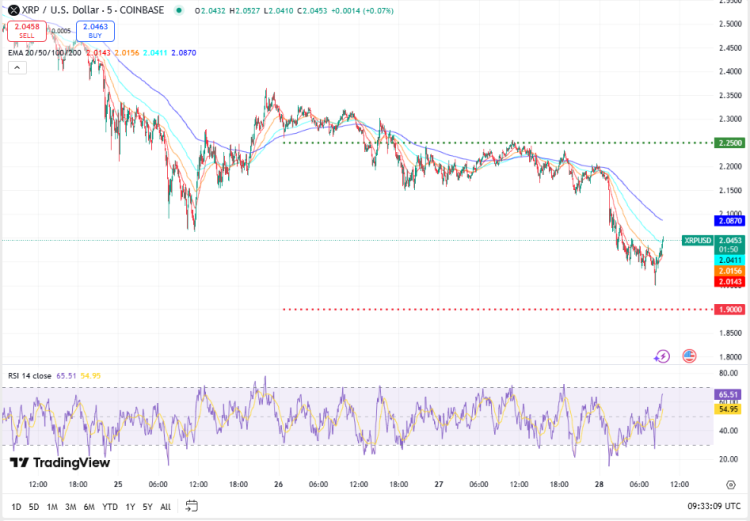The image size is (750, 521).
Task: Click the blue 2.0870 EMA price label
Action: (729, 220)
